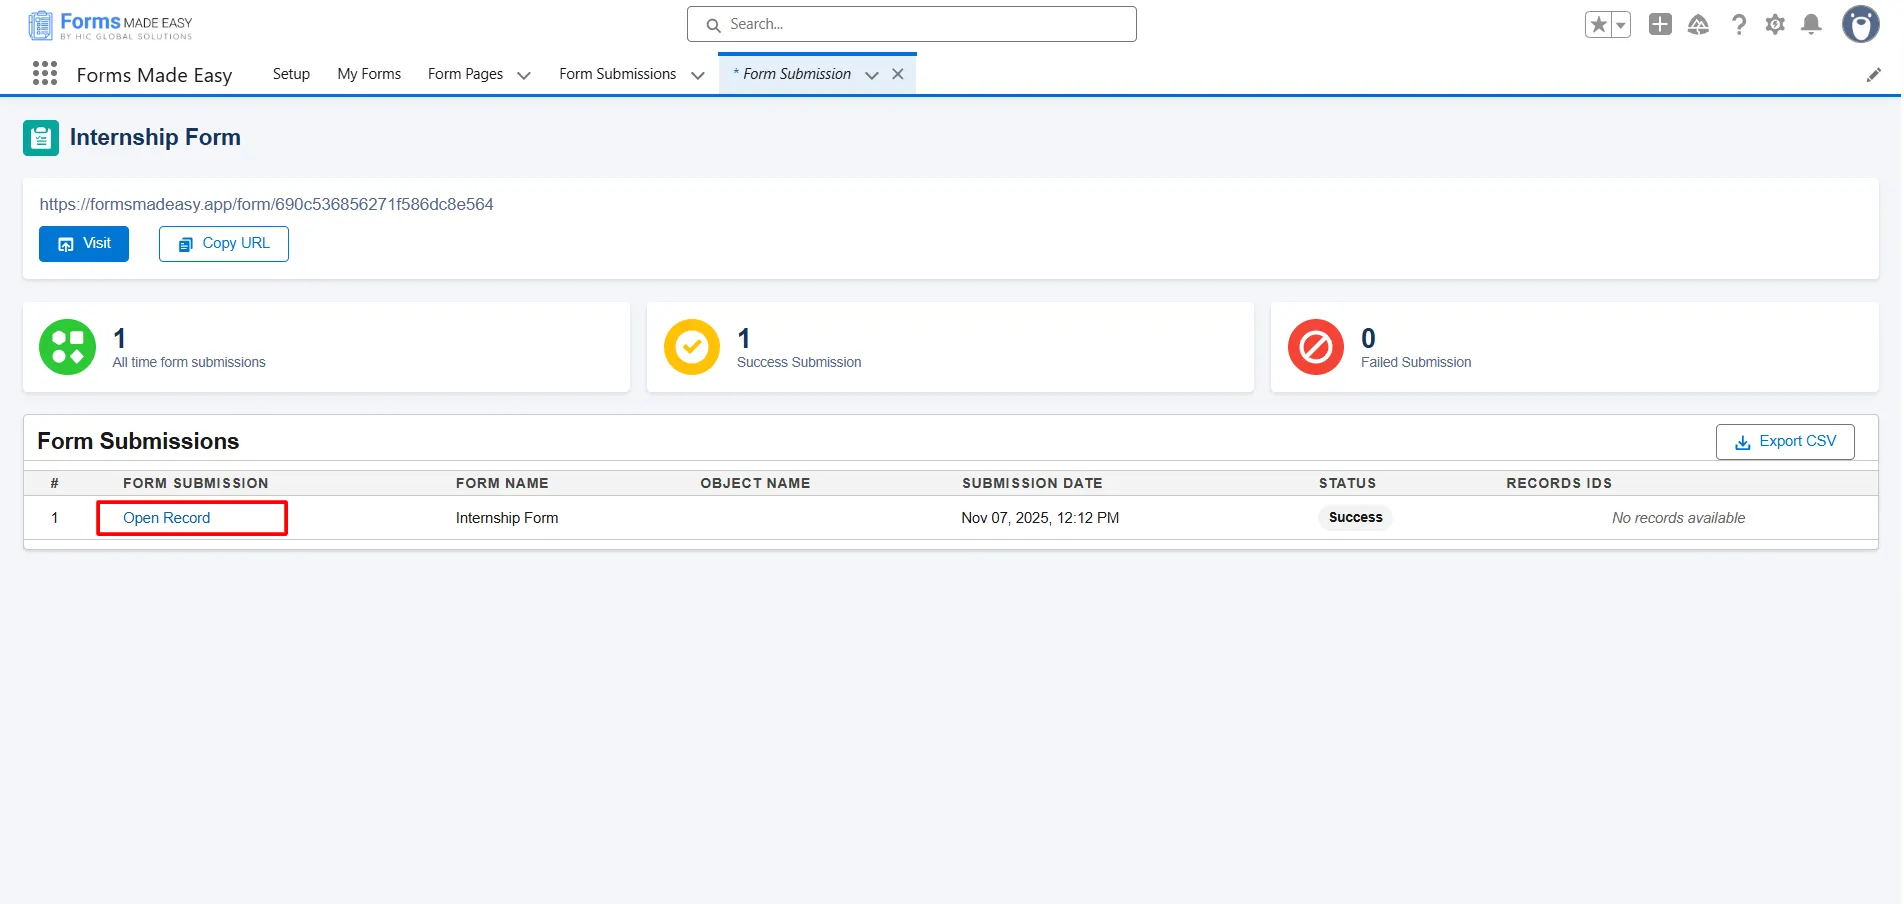This screenshot has height=904, width=1904.
Task: Open the global actions plus icon
Action: pyautogui.click(x=1660, y=25)
